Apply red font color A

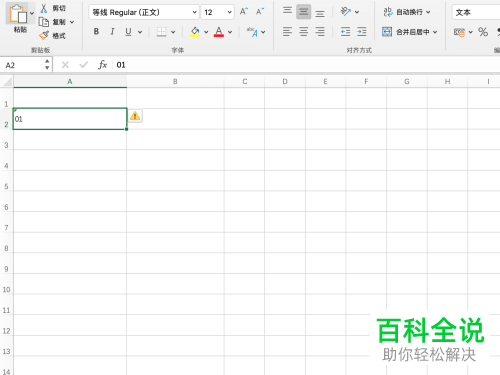click(219, 32)
